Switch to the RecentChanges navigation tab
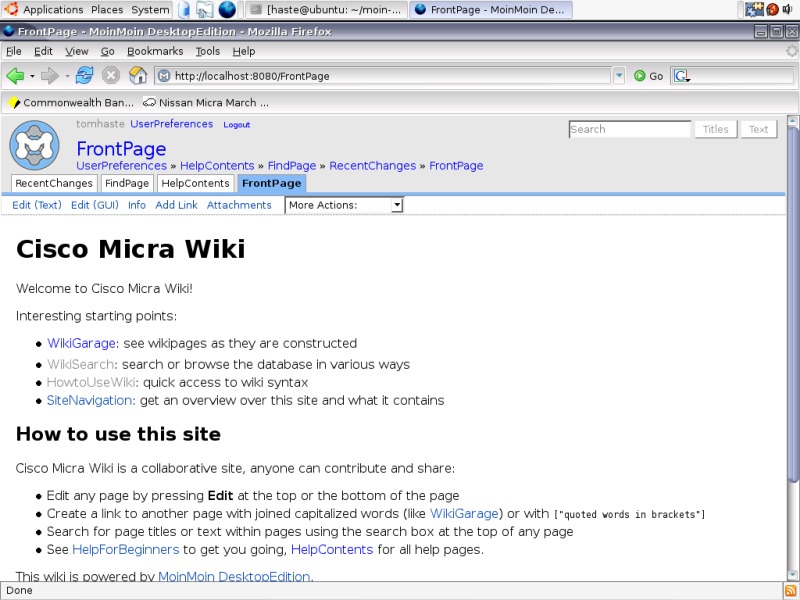The height and width of the screenshot is (600, 800). (54, 183)
